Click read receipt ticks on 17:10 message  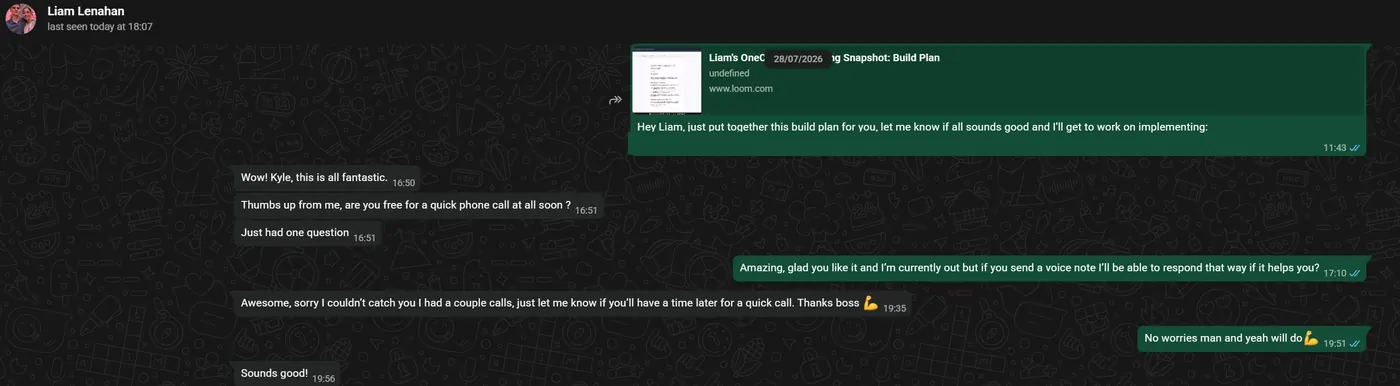pyautogui.click(x=1355, y=272)
